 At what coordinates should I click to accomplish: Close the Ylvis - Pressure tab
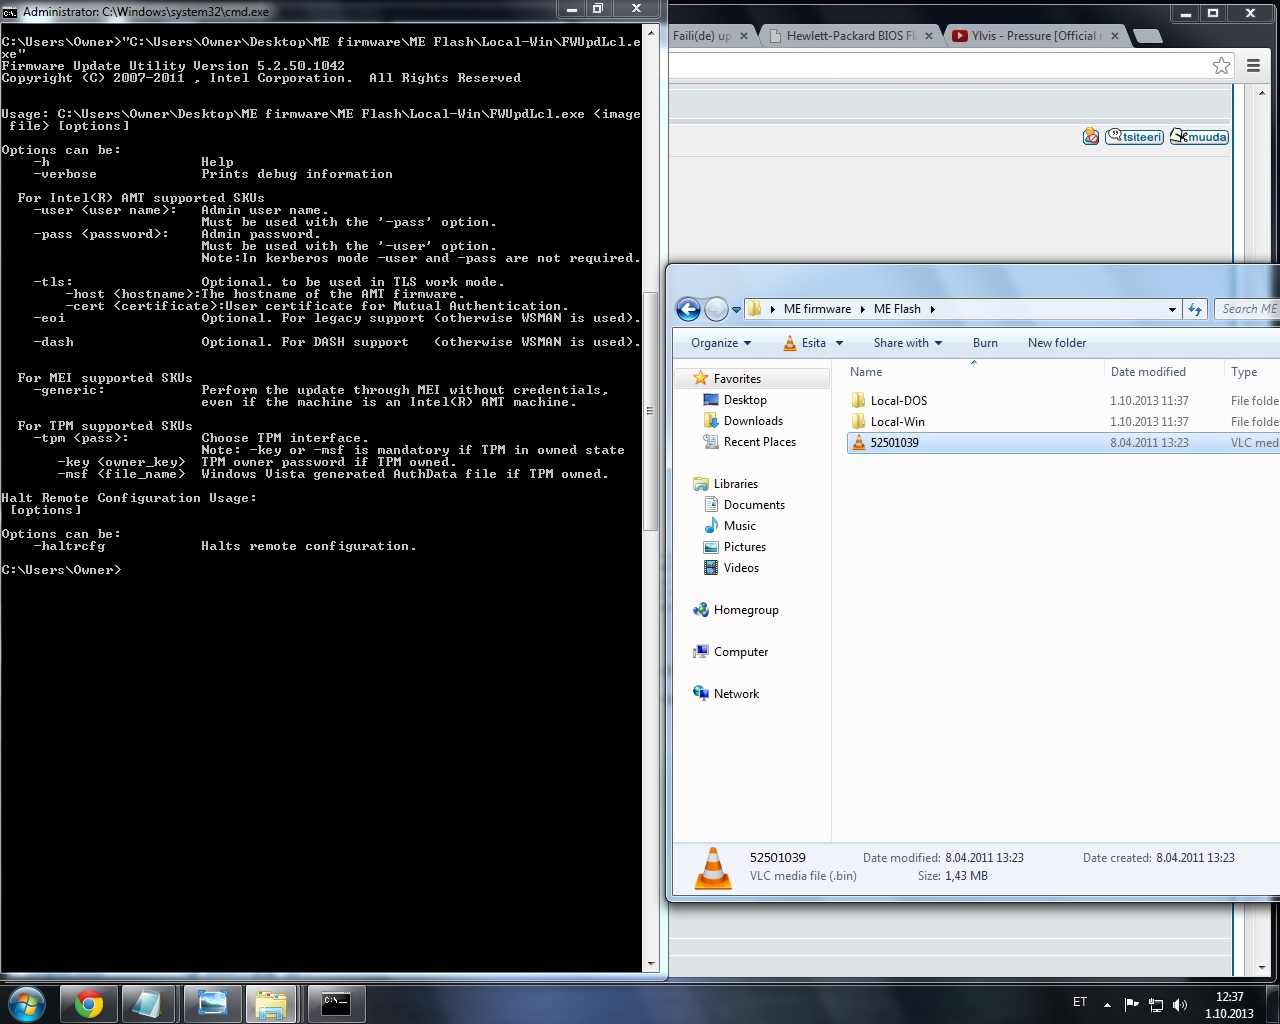pyautogui.click(x=1115, y=36)
